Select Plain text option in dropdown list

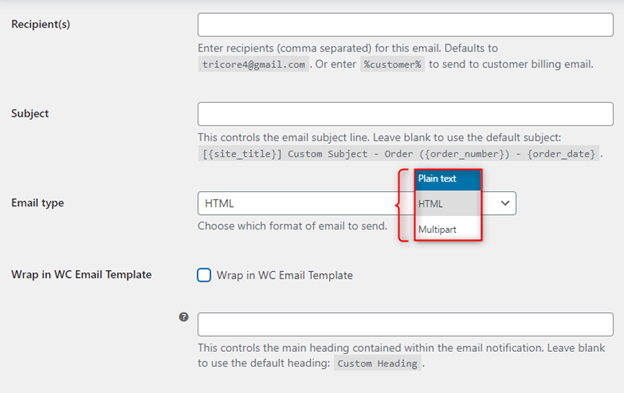(448, 179)
